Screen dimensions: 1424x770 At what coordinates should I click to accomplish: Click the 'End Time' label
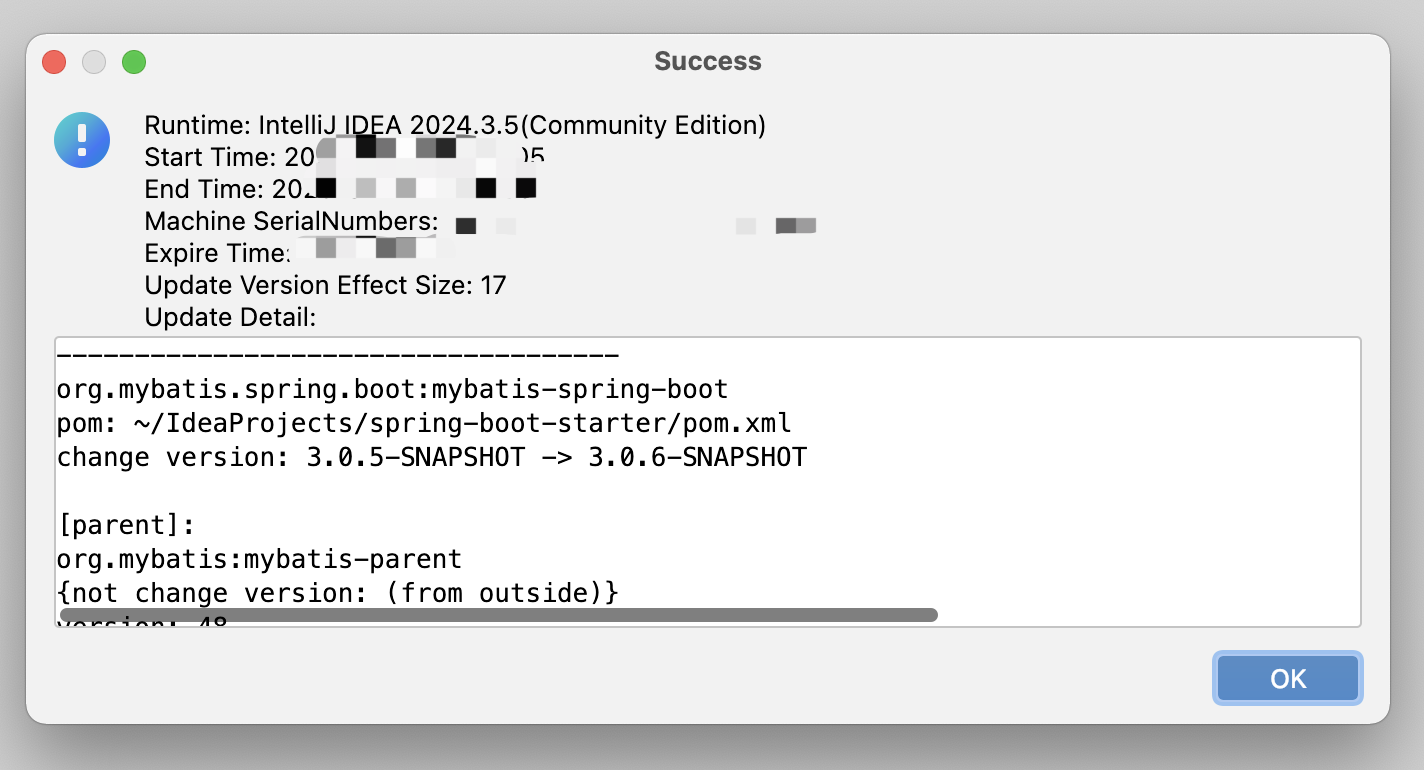tap(203, 189)
